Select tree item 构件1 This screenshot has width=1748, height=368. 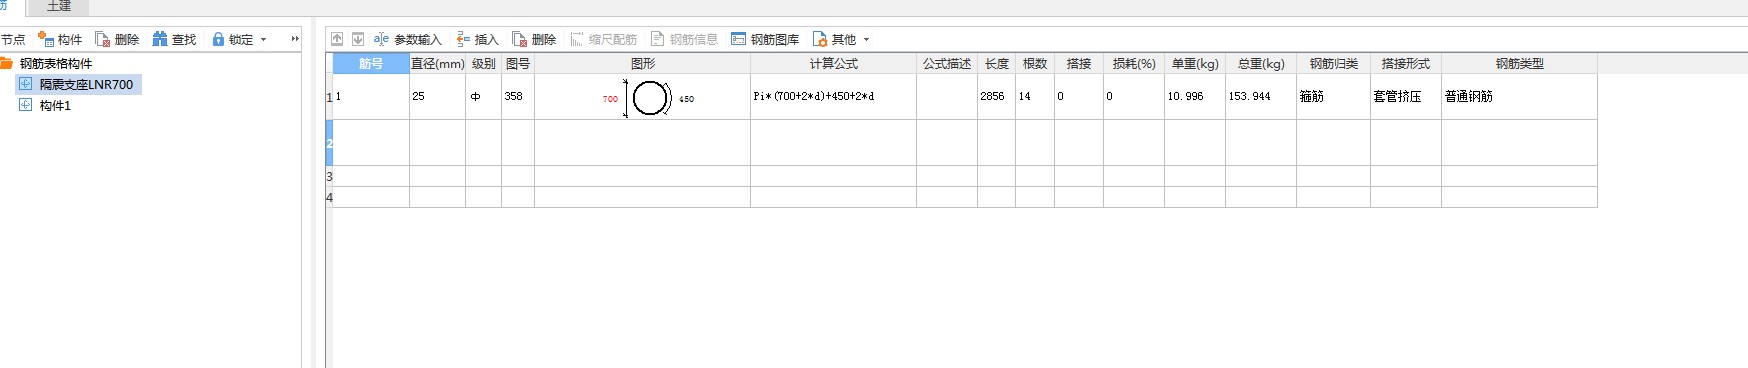55,105
